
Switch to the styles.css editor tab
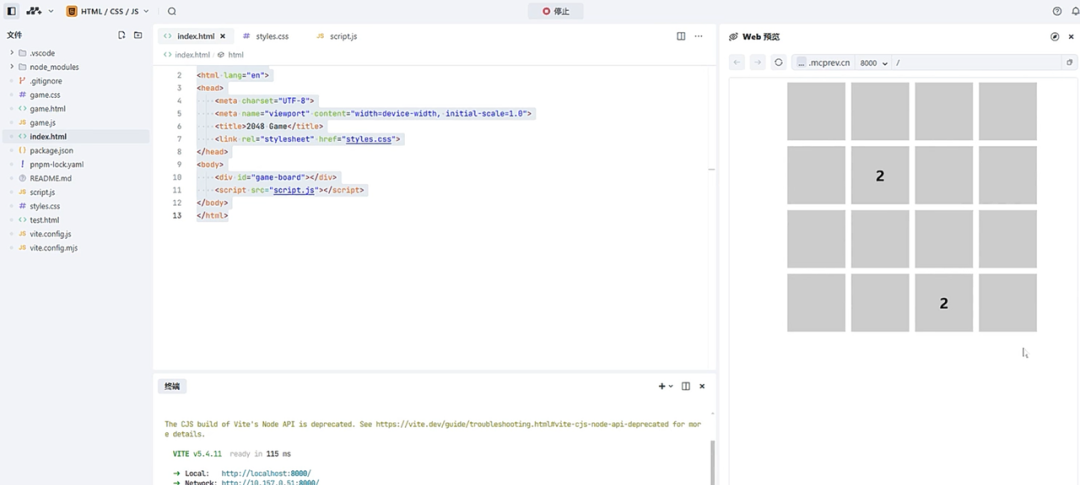266,36
